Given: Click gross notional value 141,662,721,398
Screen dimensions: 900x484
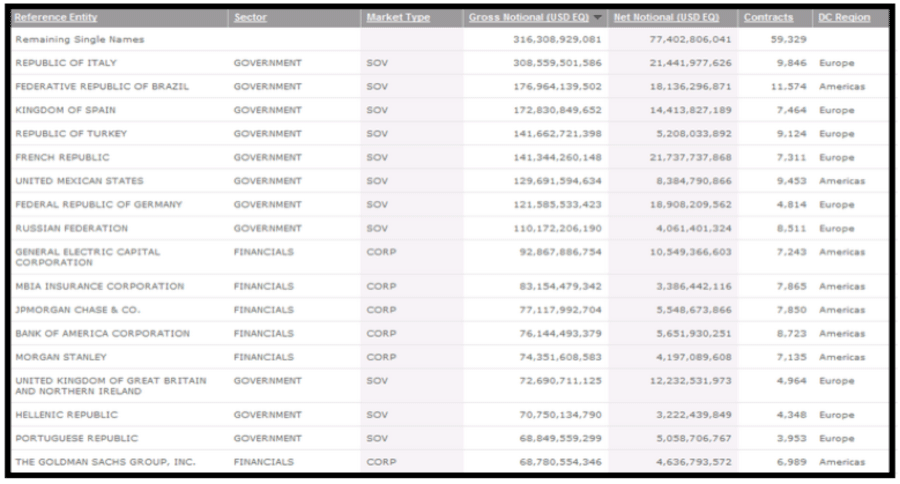Looking at the screenshot, I should tap(557, 134).
